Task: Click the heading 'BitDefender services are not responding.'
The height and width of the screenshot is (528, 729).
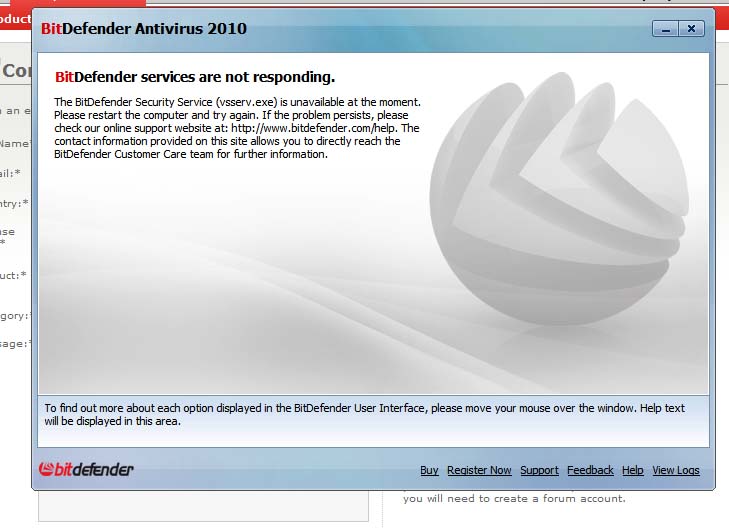Action: pos(195,77)
